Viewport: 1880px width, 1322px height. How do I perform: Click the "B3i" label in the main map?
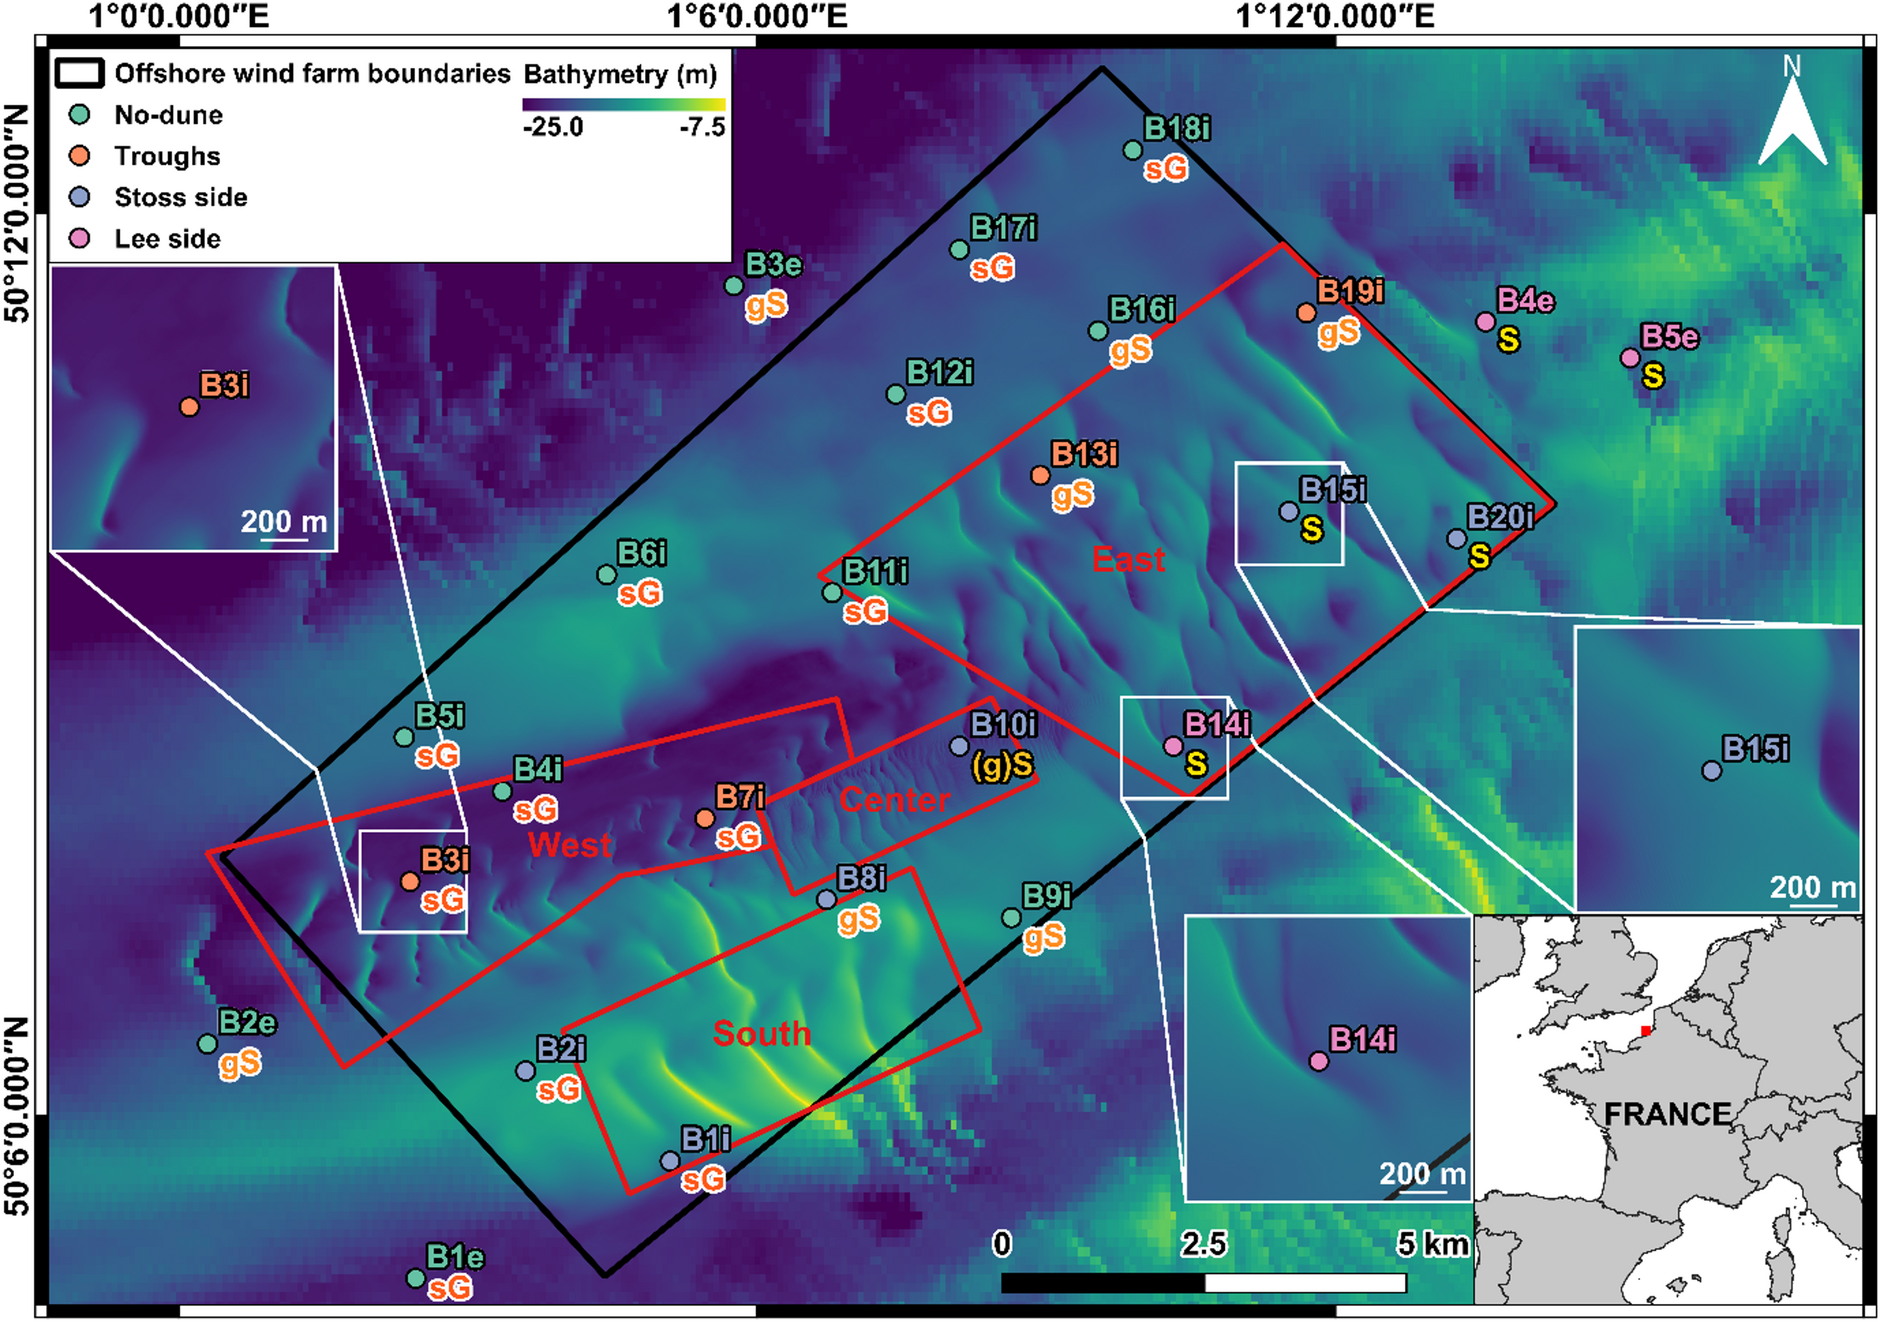point(445,860)
